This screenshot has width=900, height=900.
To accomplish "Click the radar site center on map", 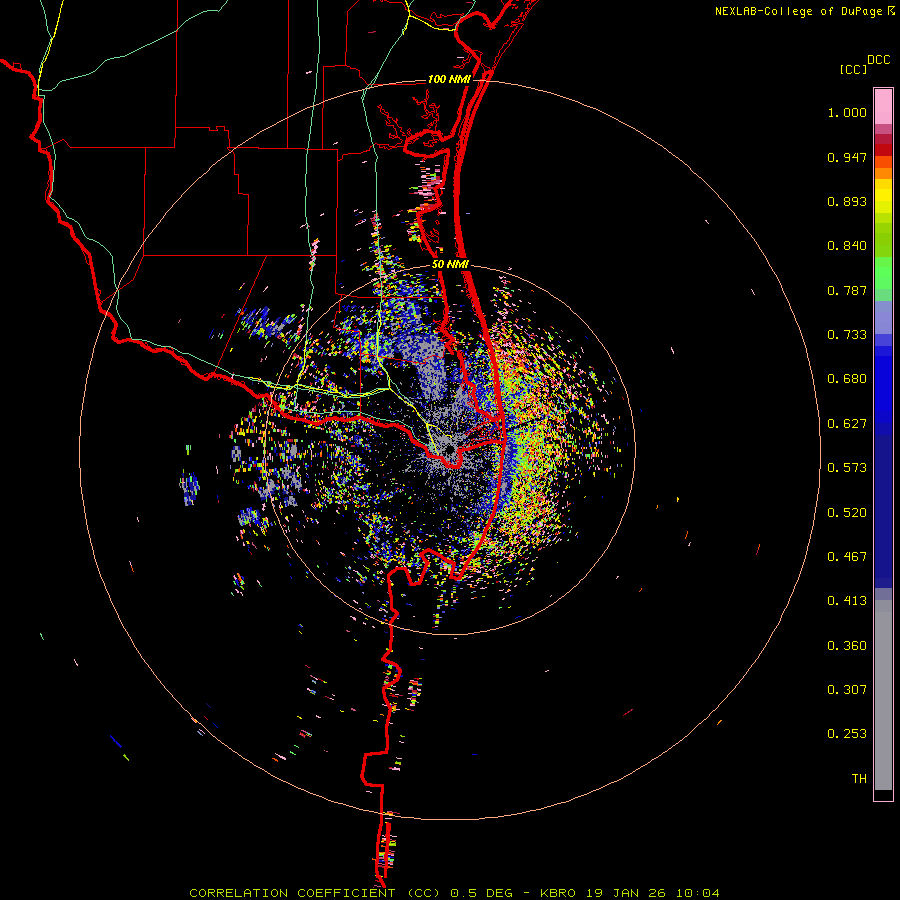I will tap(449, 449).
